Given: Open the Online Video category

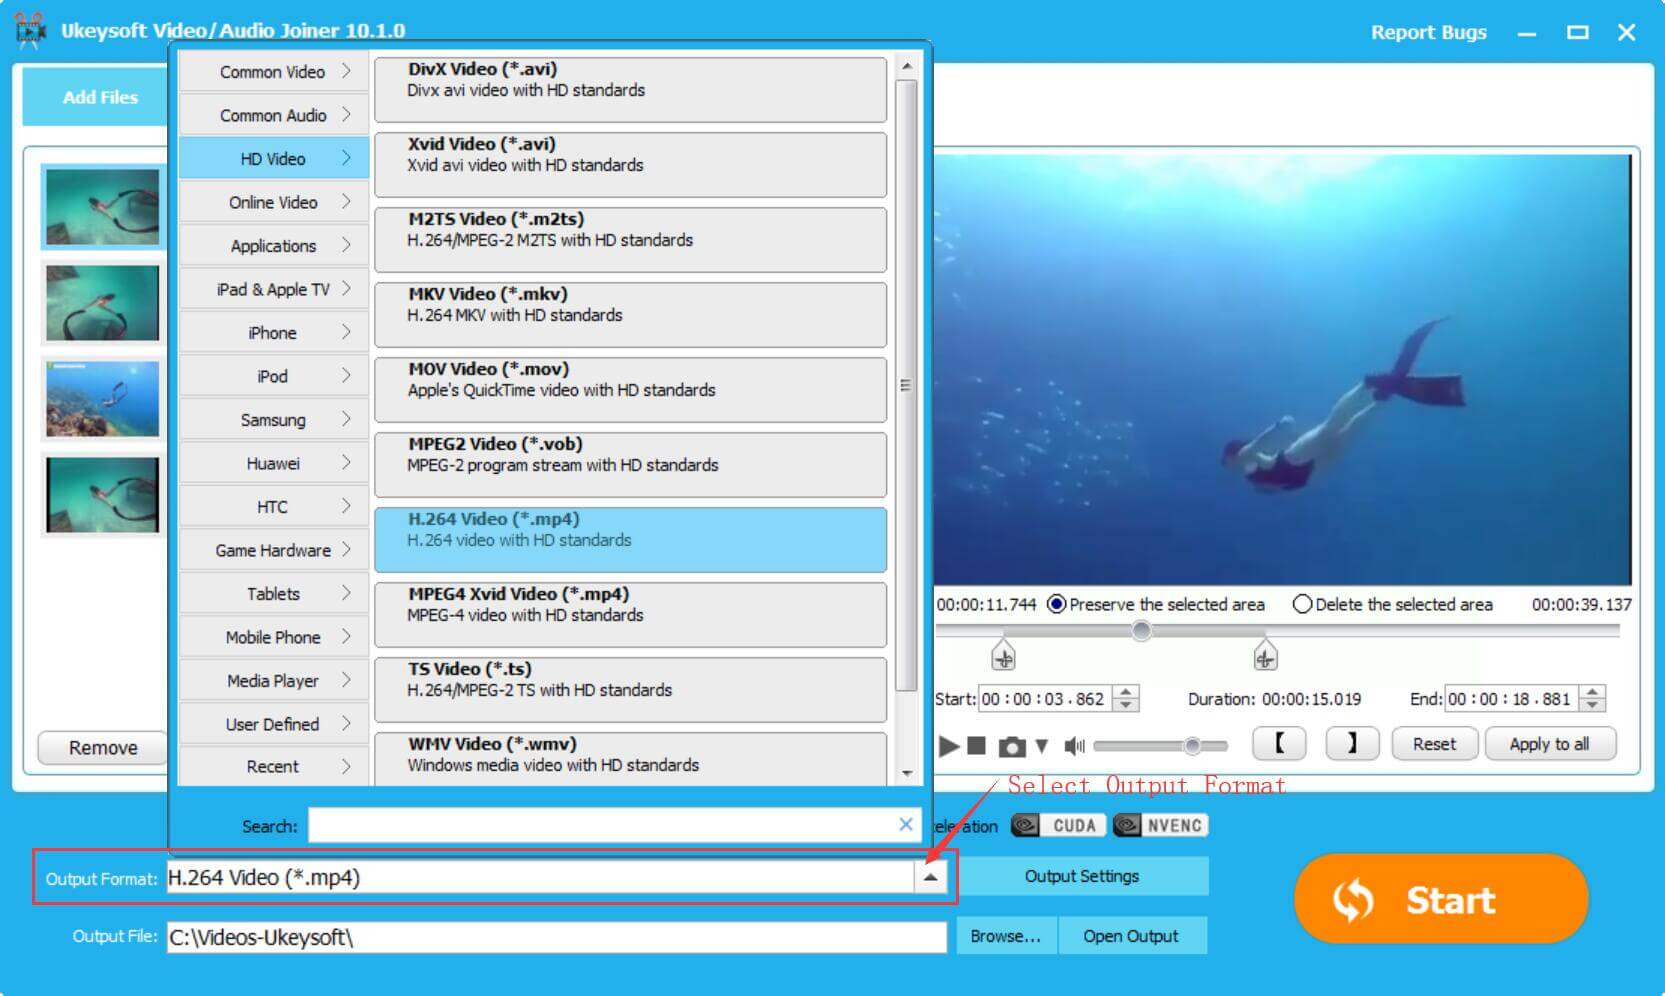Looking at the screenshot, I should click(x=273, y=202).
